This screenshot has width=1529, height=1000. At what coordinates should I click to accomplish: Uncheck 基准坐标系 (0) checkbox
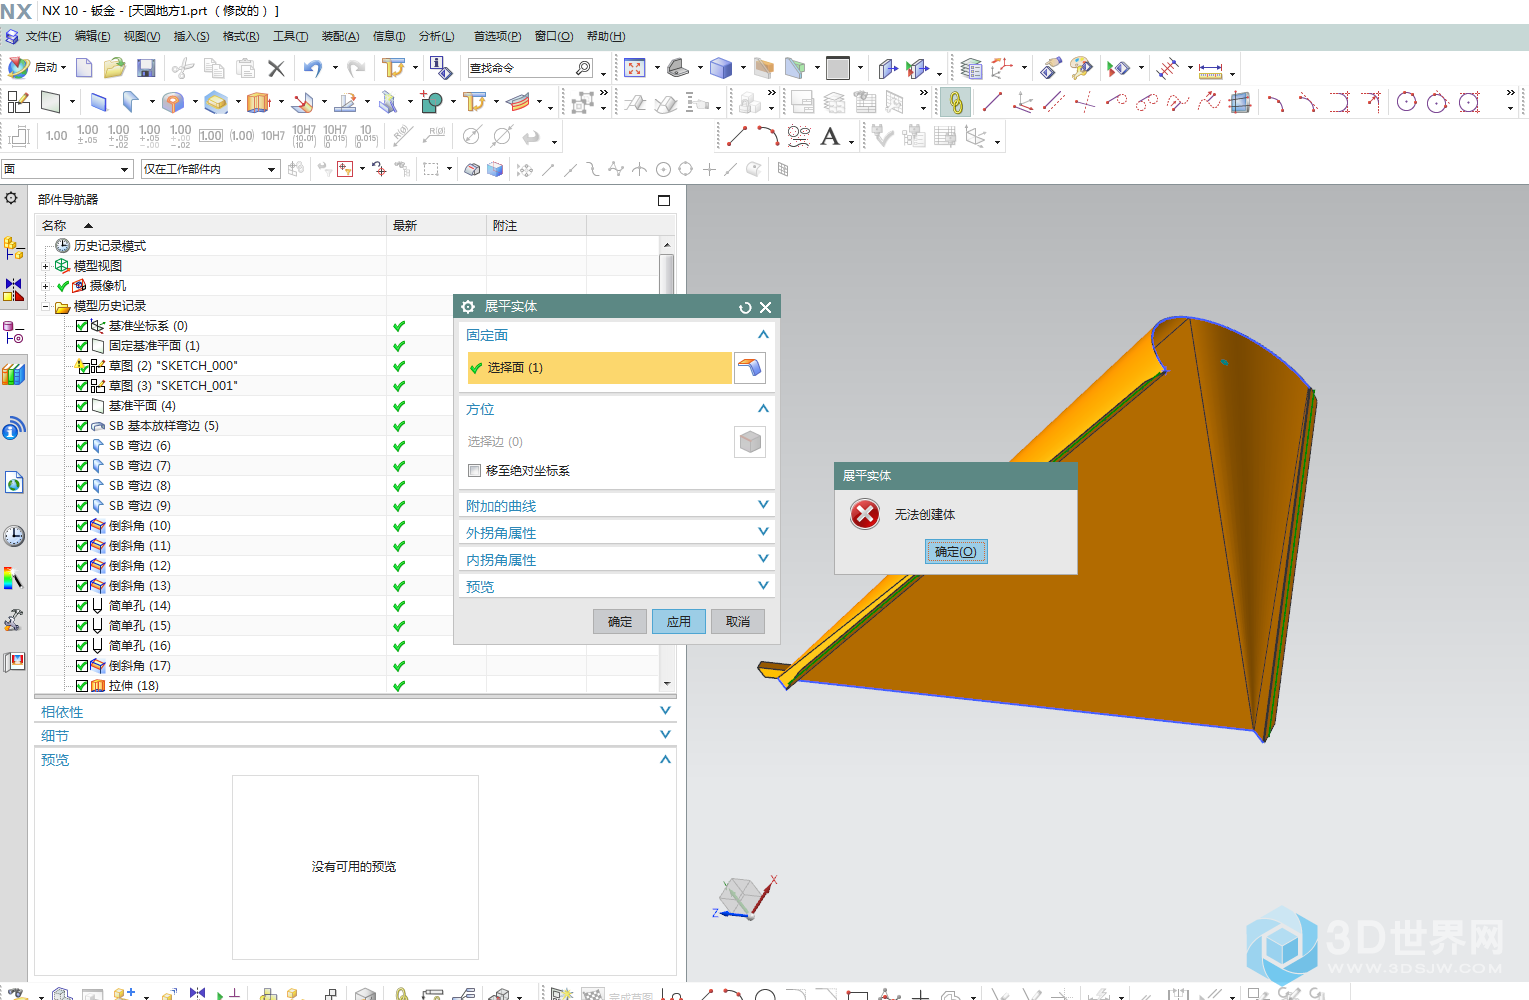(x=82, y=326)
